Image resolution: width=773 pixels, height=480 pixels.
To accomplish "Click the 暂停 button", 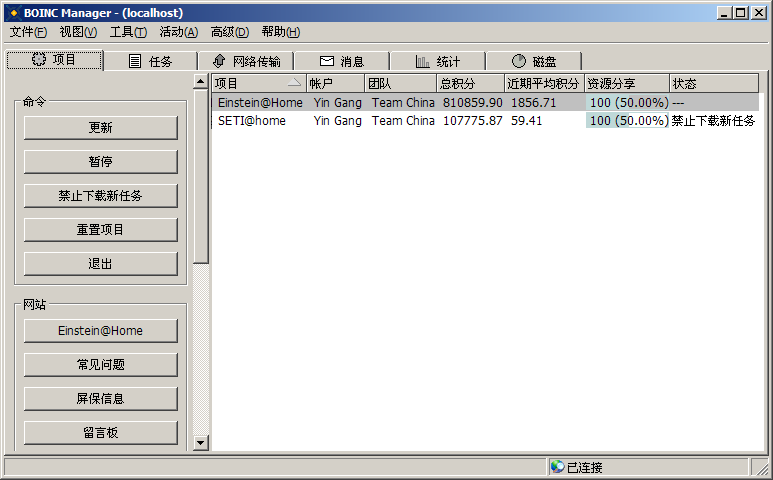I will tap(101, 162).
